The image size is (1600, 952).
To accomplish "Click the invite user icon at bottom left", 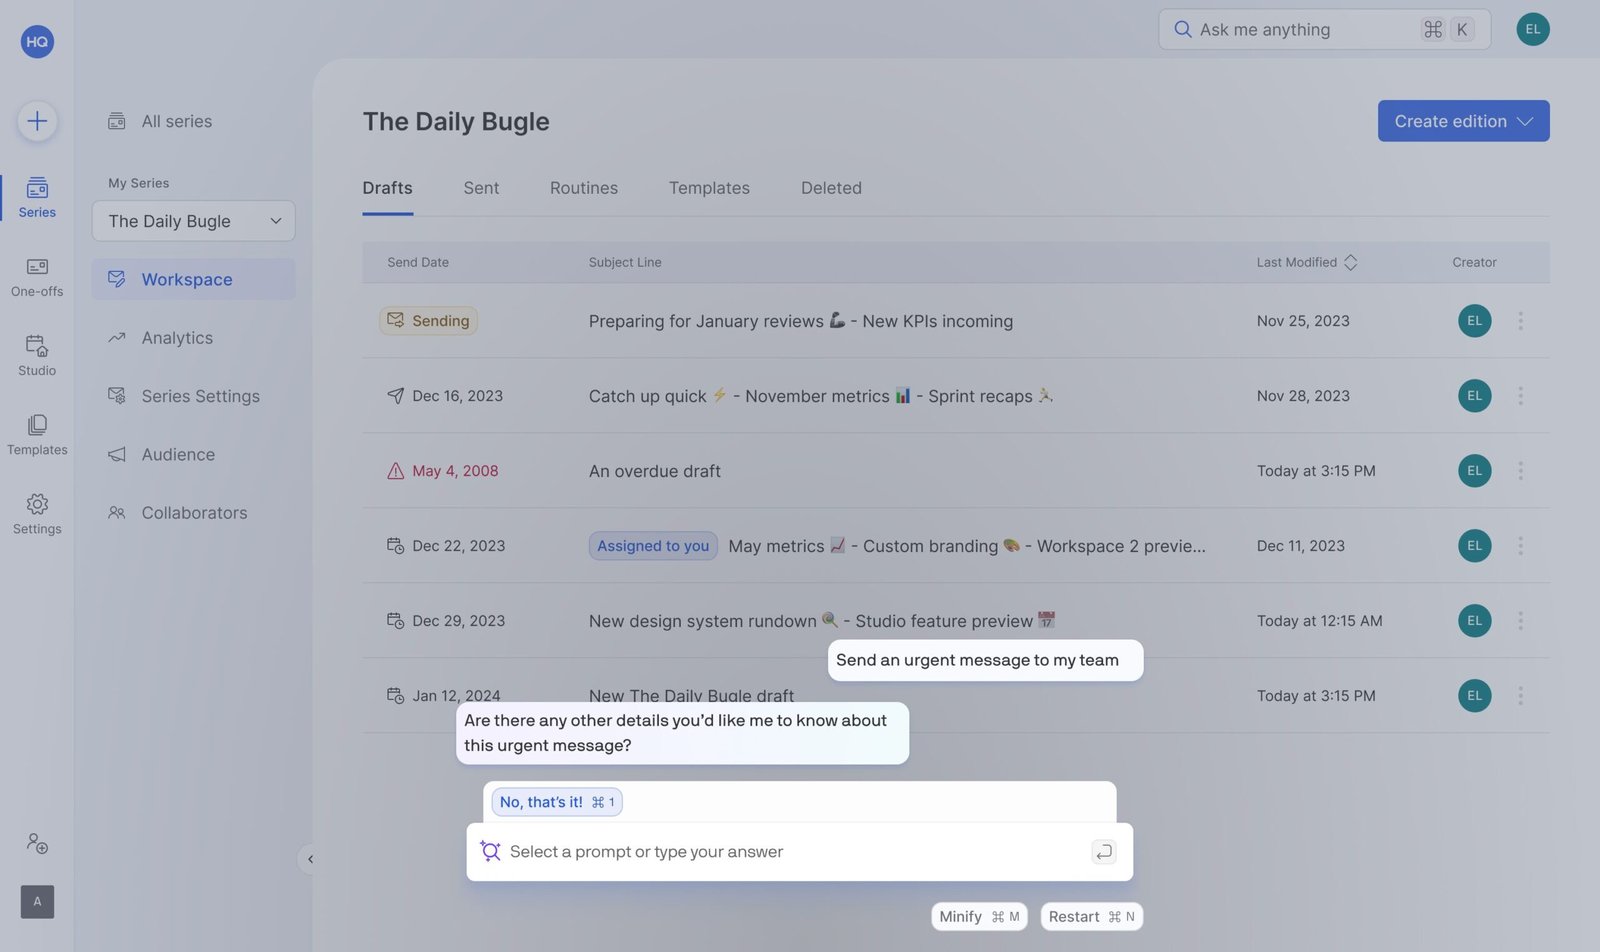I will tap(37, 843).
